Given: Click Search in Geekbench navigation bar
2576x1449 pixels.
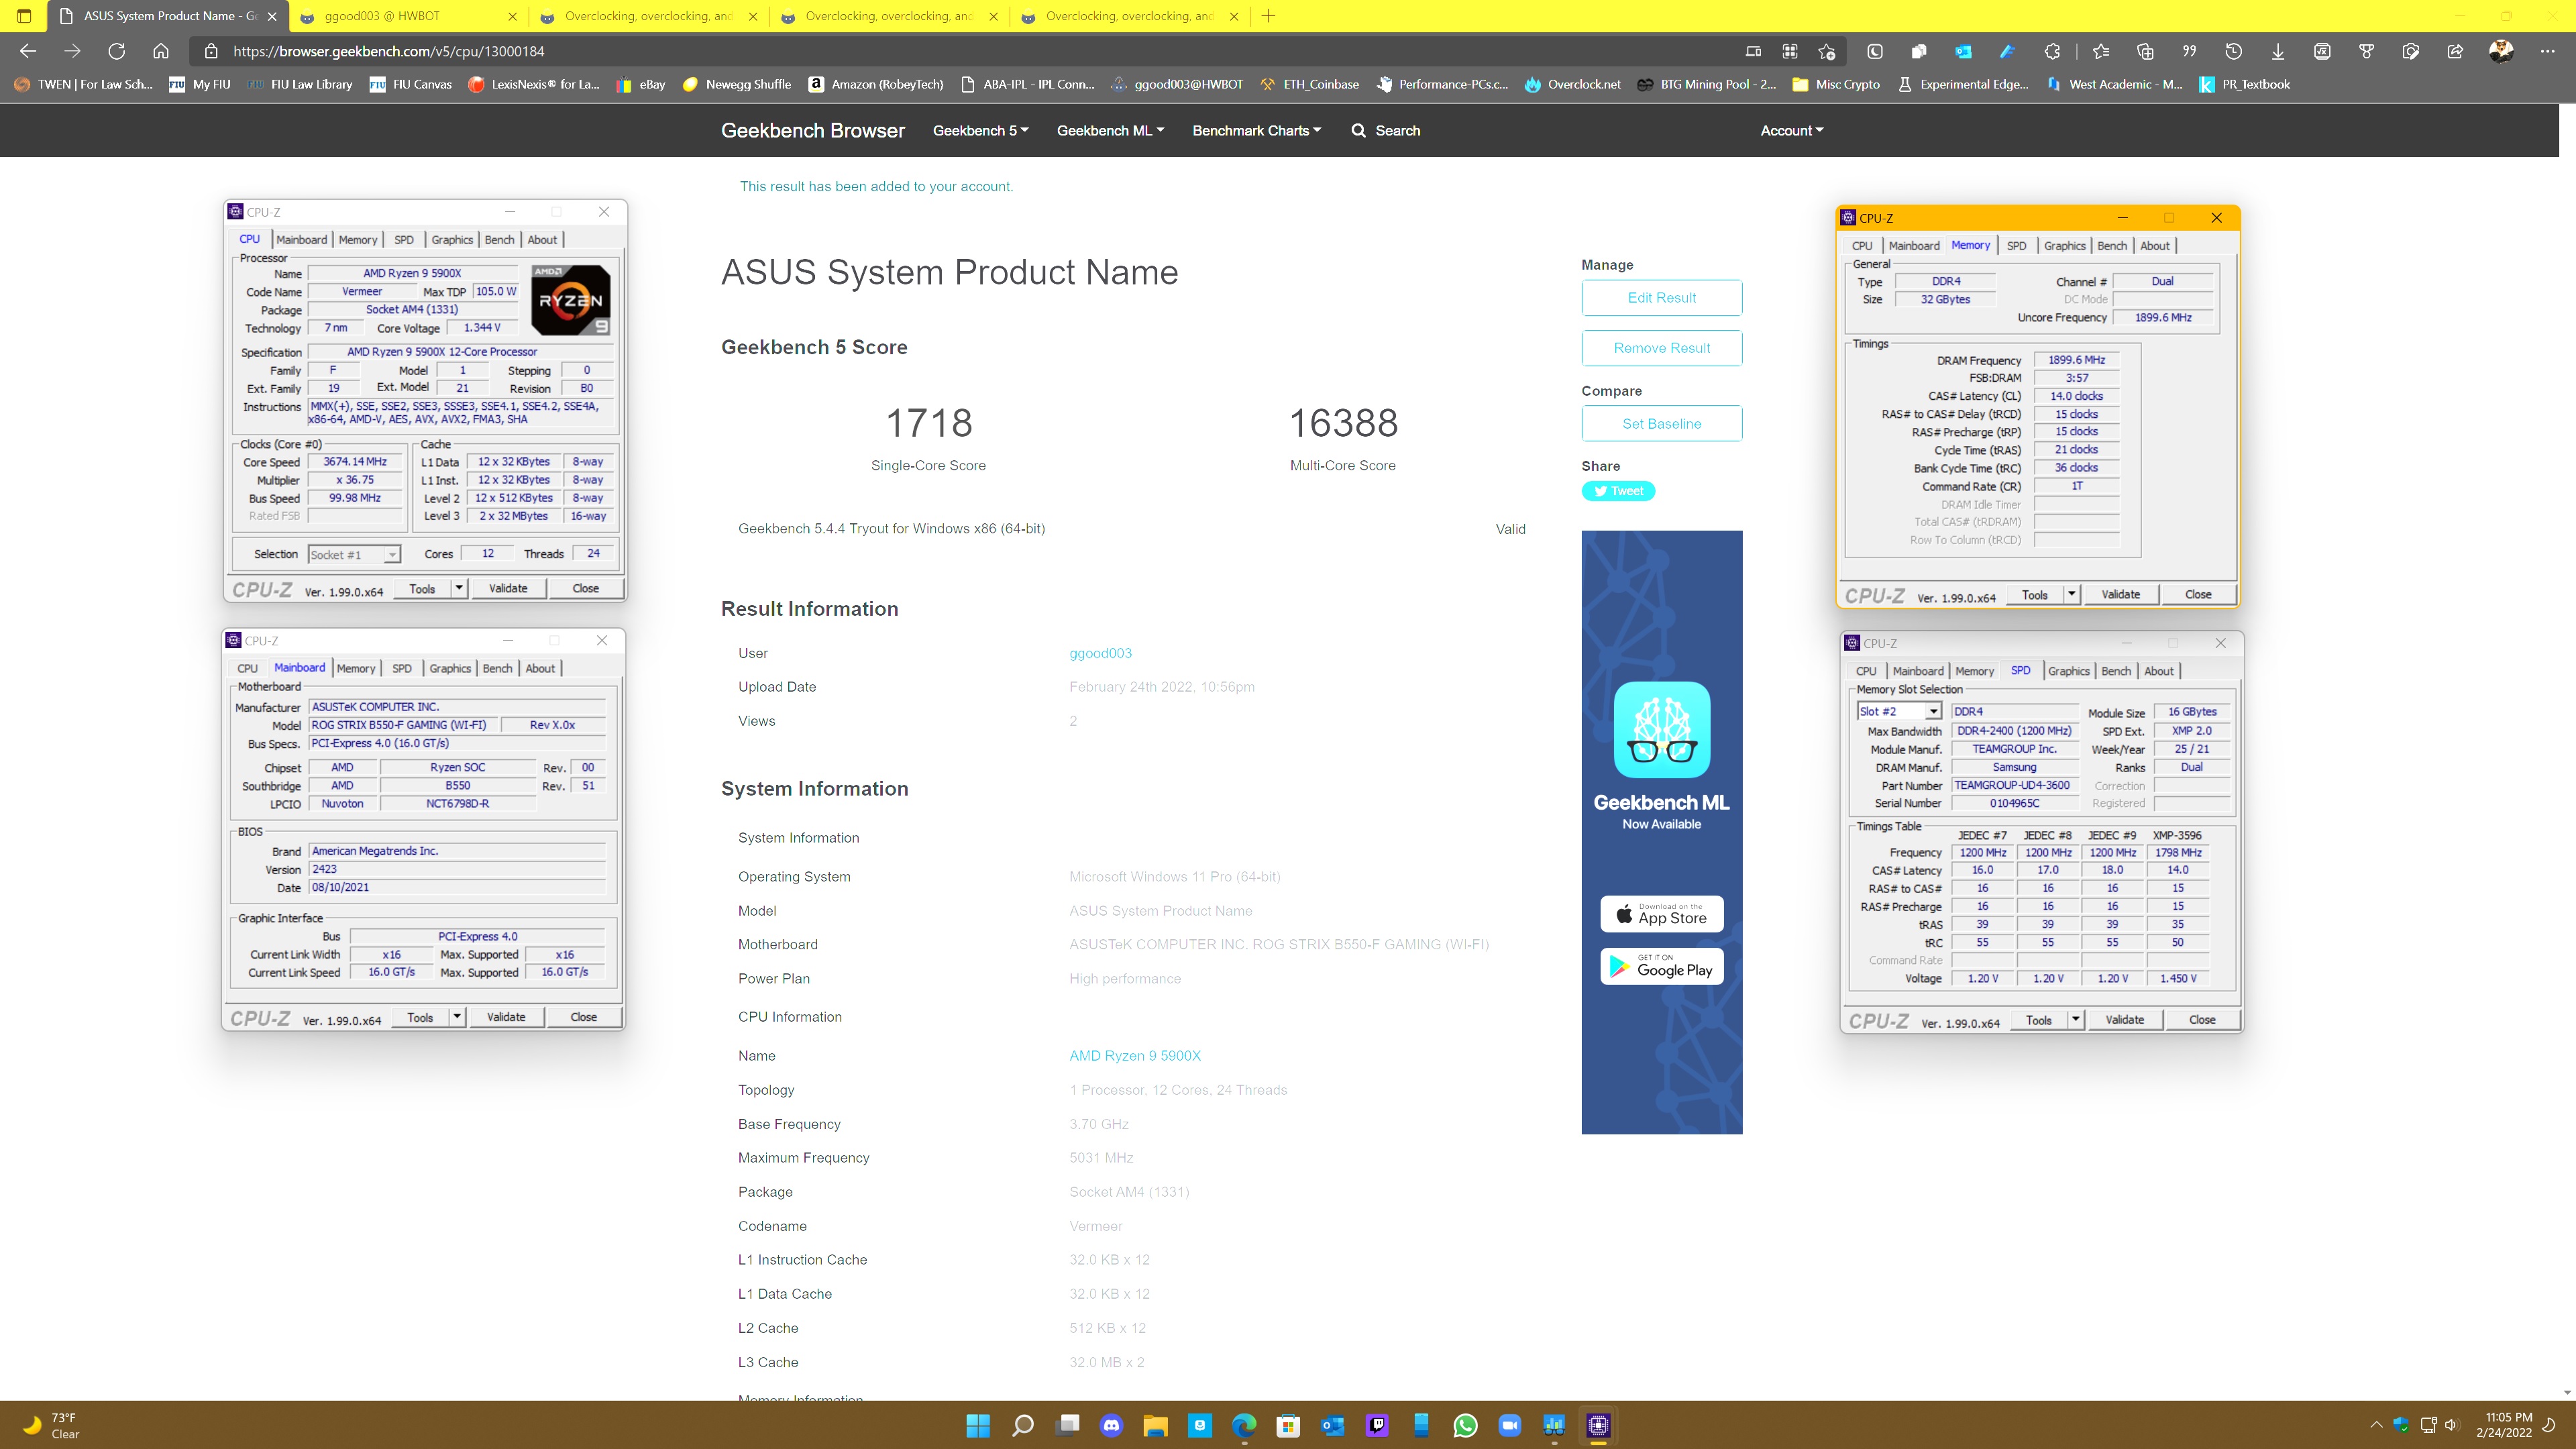Looking at the screenshot, I should (x=1385, y=131).
